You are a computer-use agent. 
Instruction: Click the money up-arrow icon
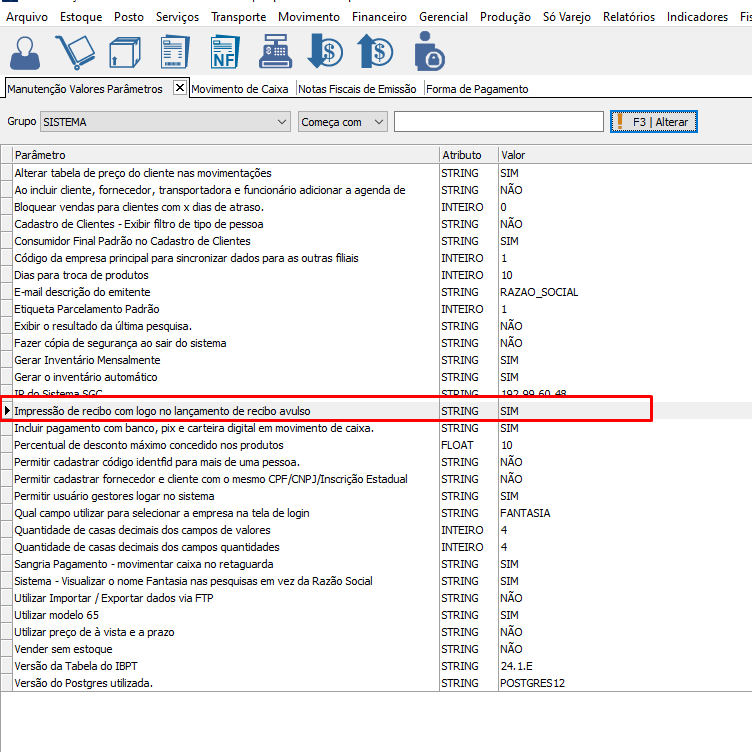[376, 52]
